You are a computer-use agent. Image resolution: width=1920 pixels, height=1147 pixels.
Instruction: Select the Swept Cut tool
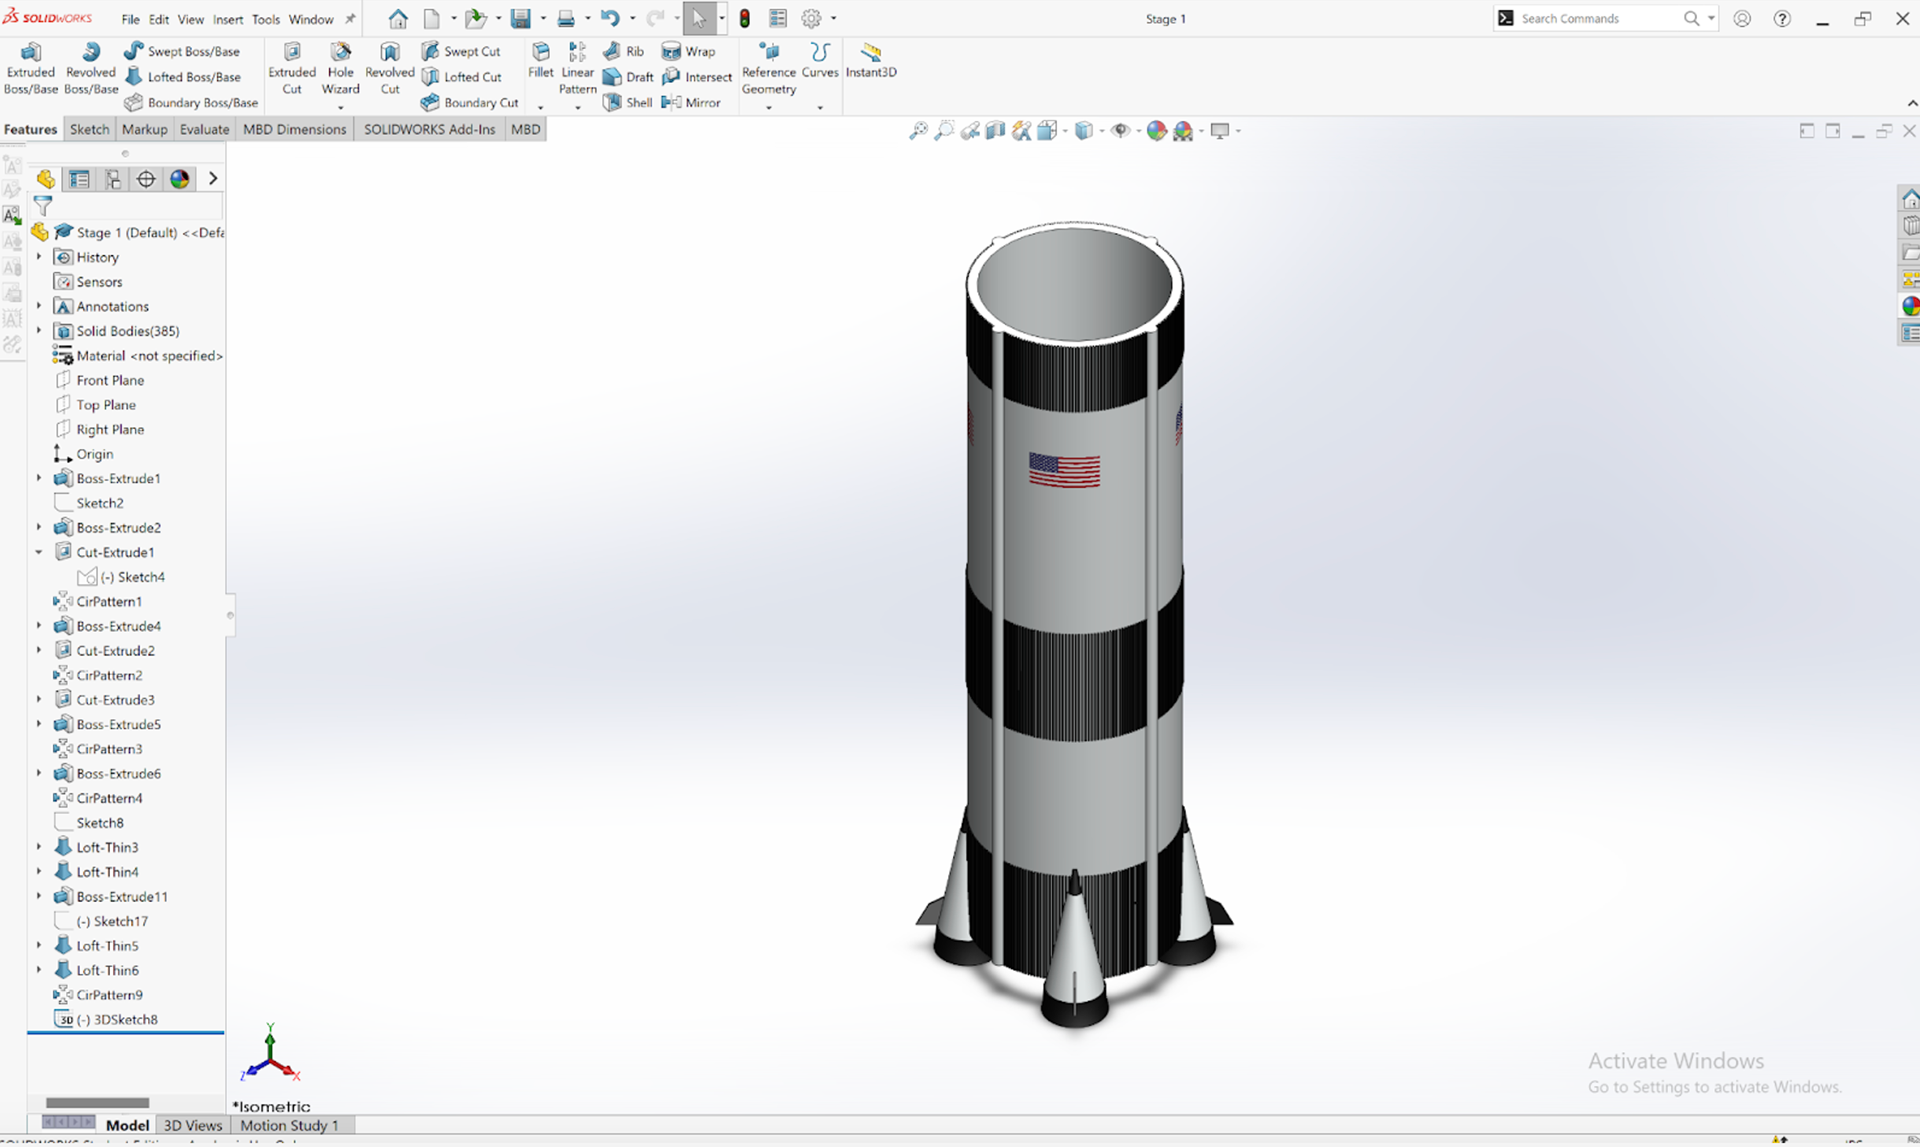click(461, 51)
